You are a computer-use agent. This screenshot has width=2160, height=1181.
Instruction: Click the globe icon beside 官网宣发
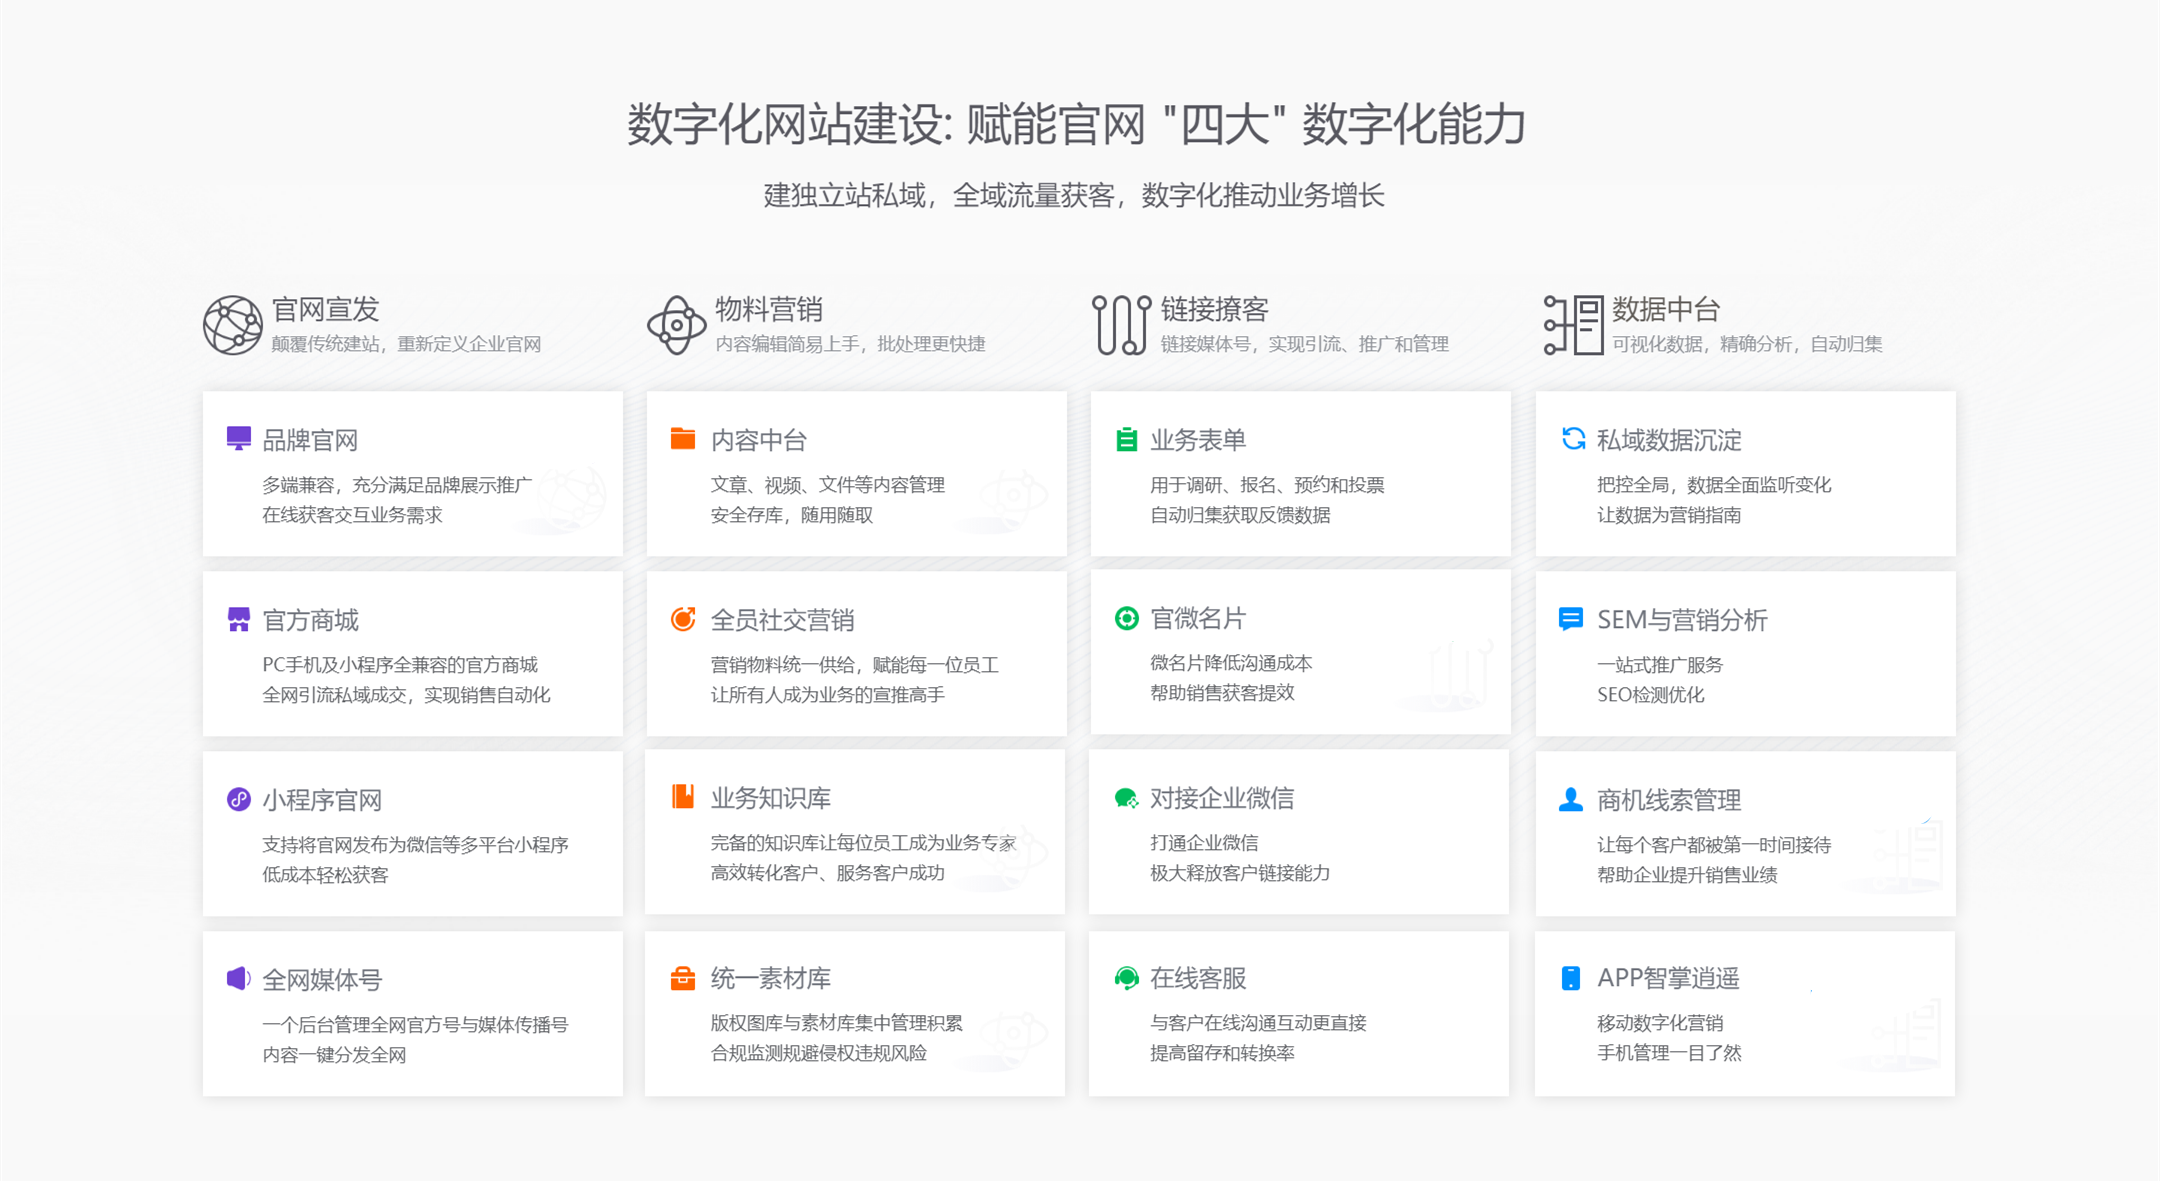pos(232,325)
